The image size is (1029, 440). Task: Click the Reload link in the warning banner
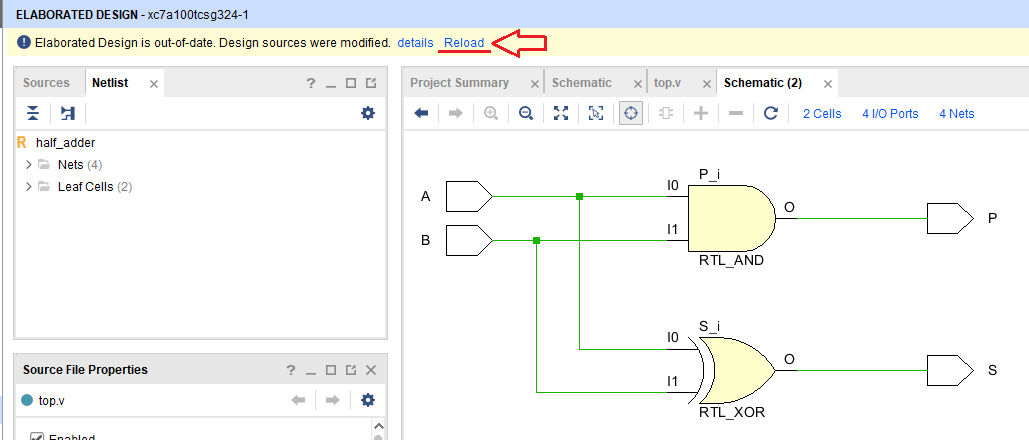[x=464, y=43]
